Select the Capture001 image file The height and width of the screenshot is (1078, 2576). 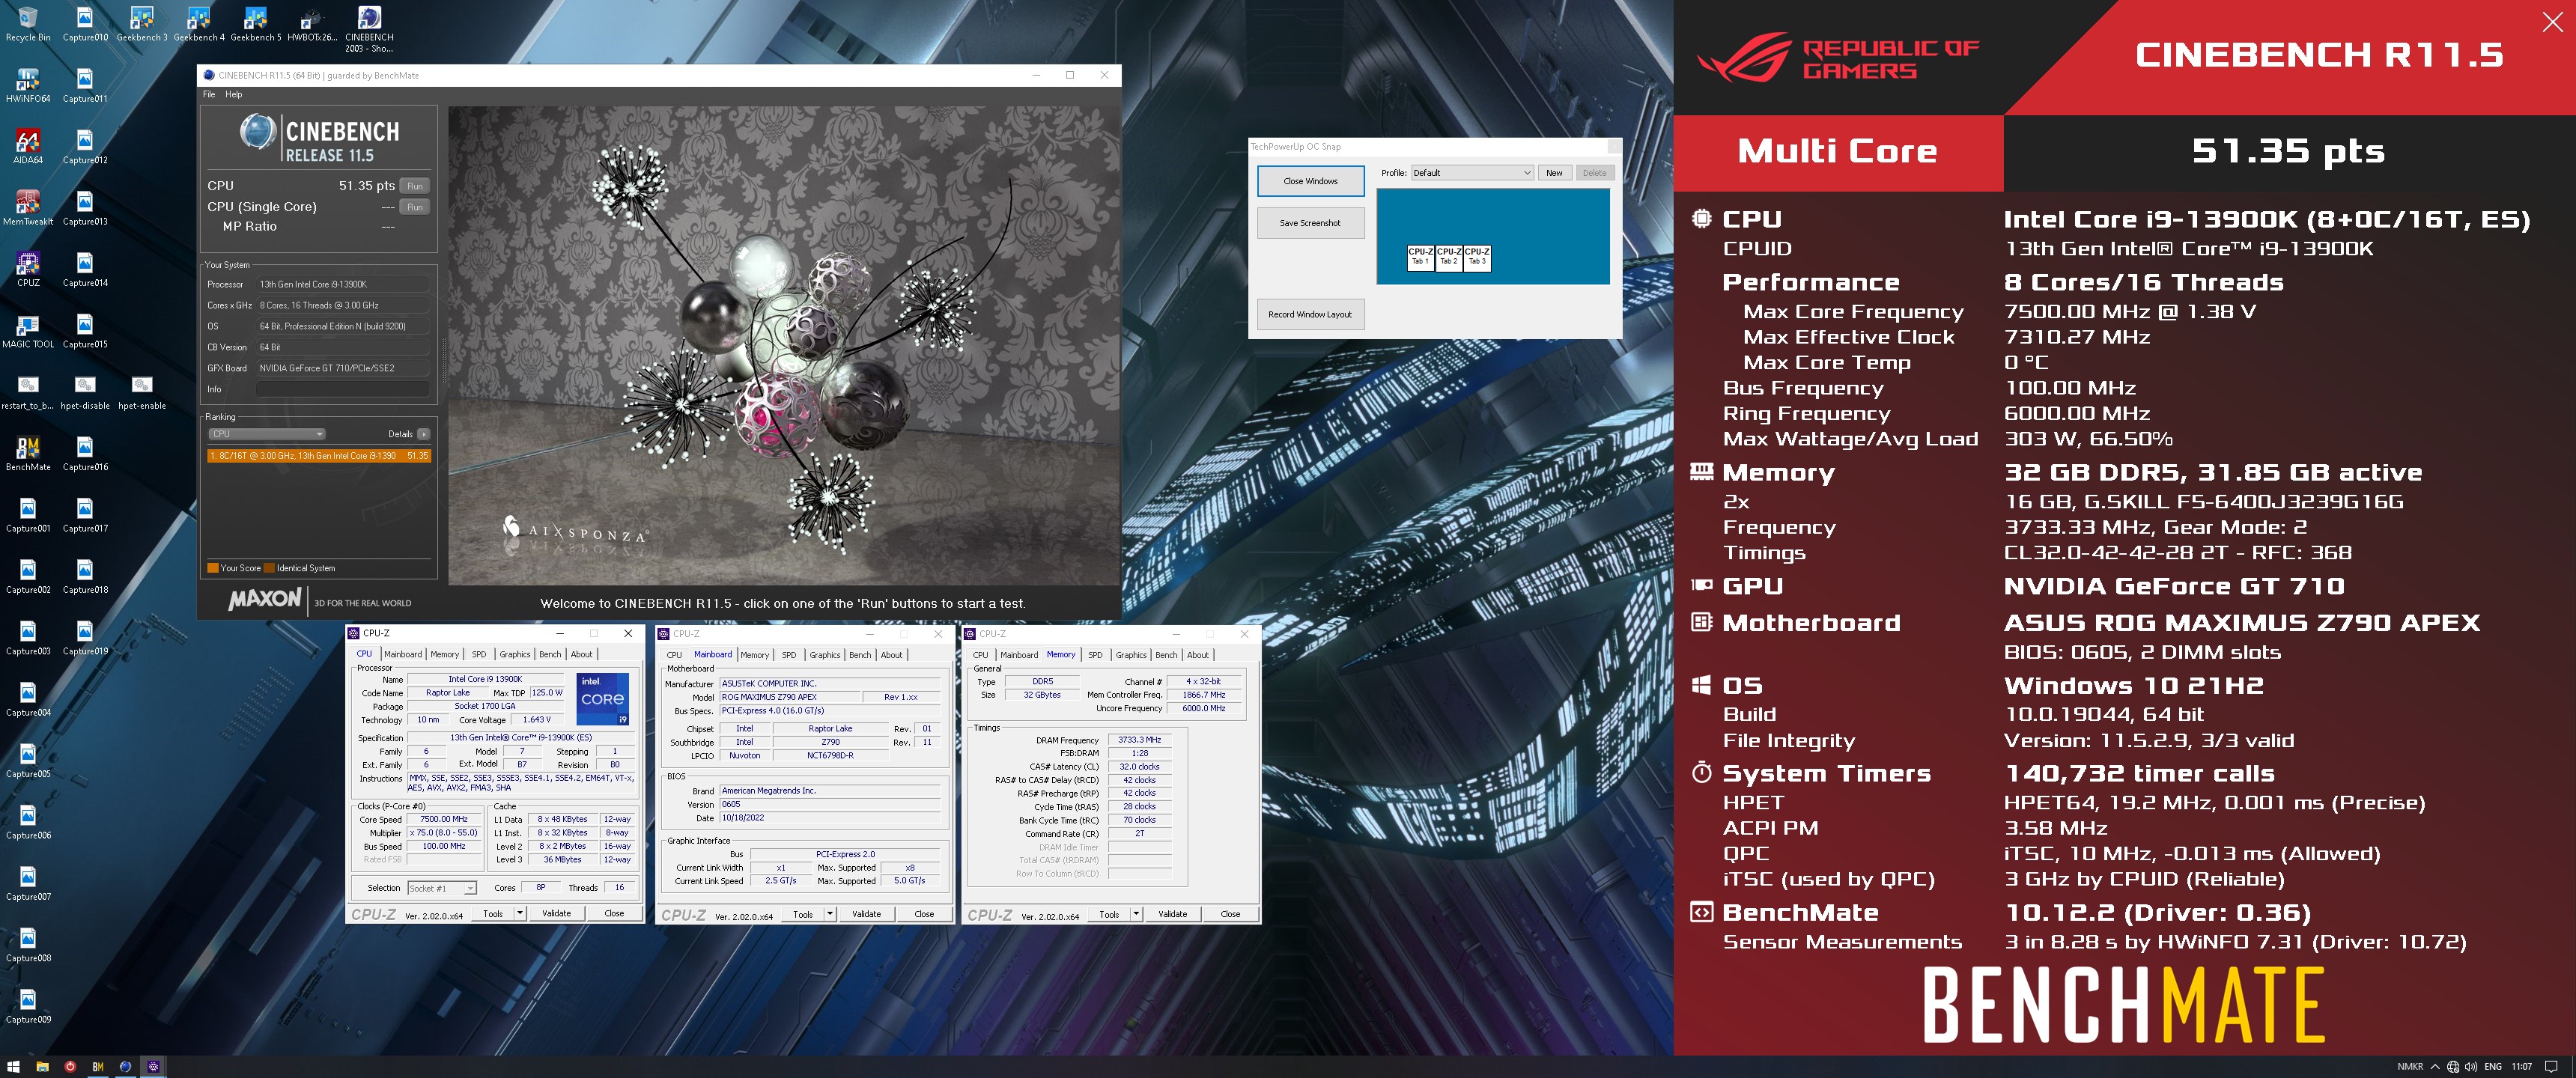coord(27,516)
